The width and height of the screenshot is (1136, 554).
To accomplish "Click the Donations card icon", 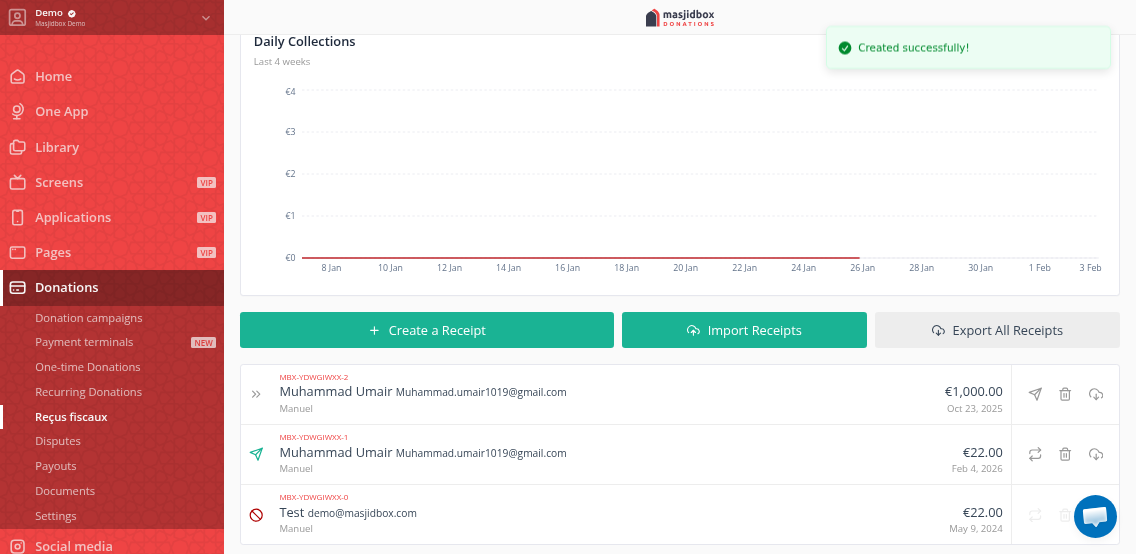I will point(17,288).
